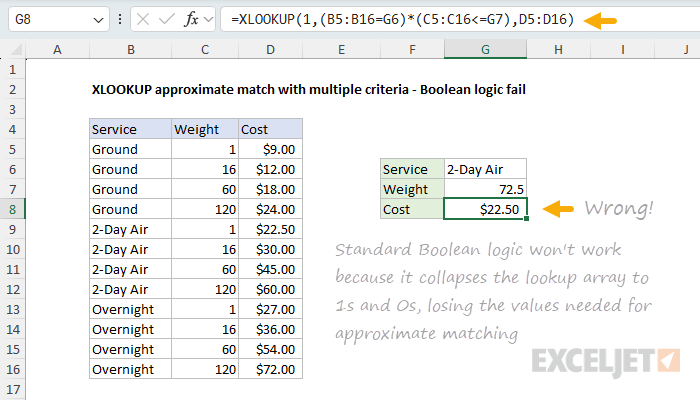This screenshot has height=400, width=700.
Task: Click the '$22.50' result cell G8
Action: (x=485, y=209)
